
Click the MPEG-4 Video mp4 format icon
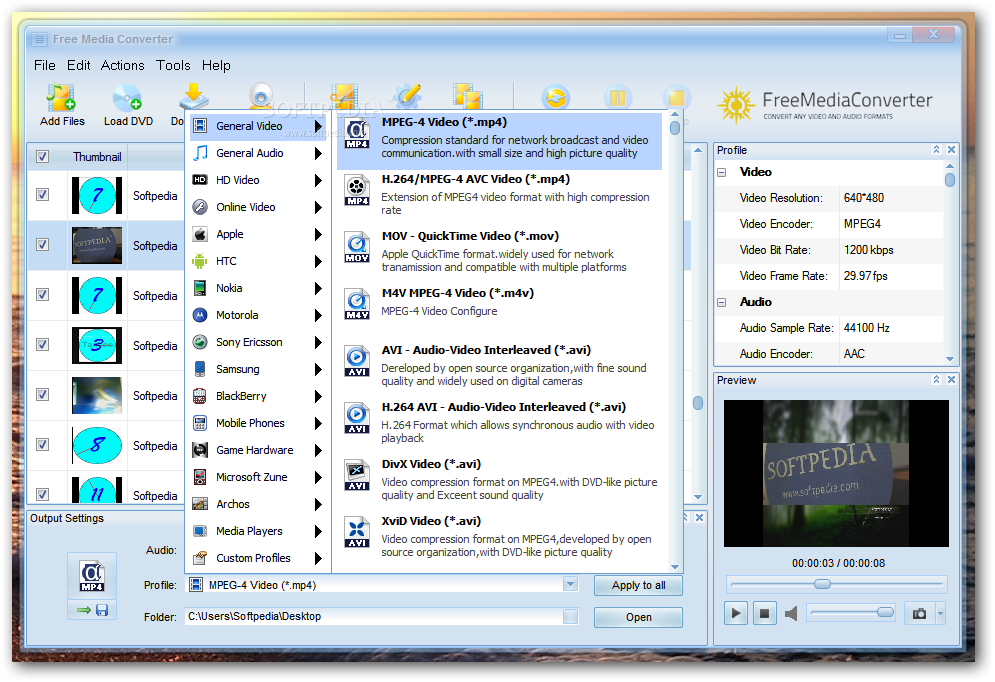[x=357, y=134]
